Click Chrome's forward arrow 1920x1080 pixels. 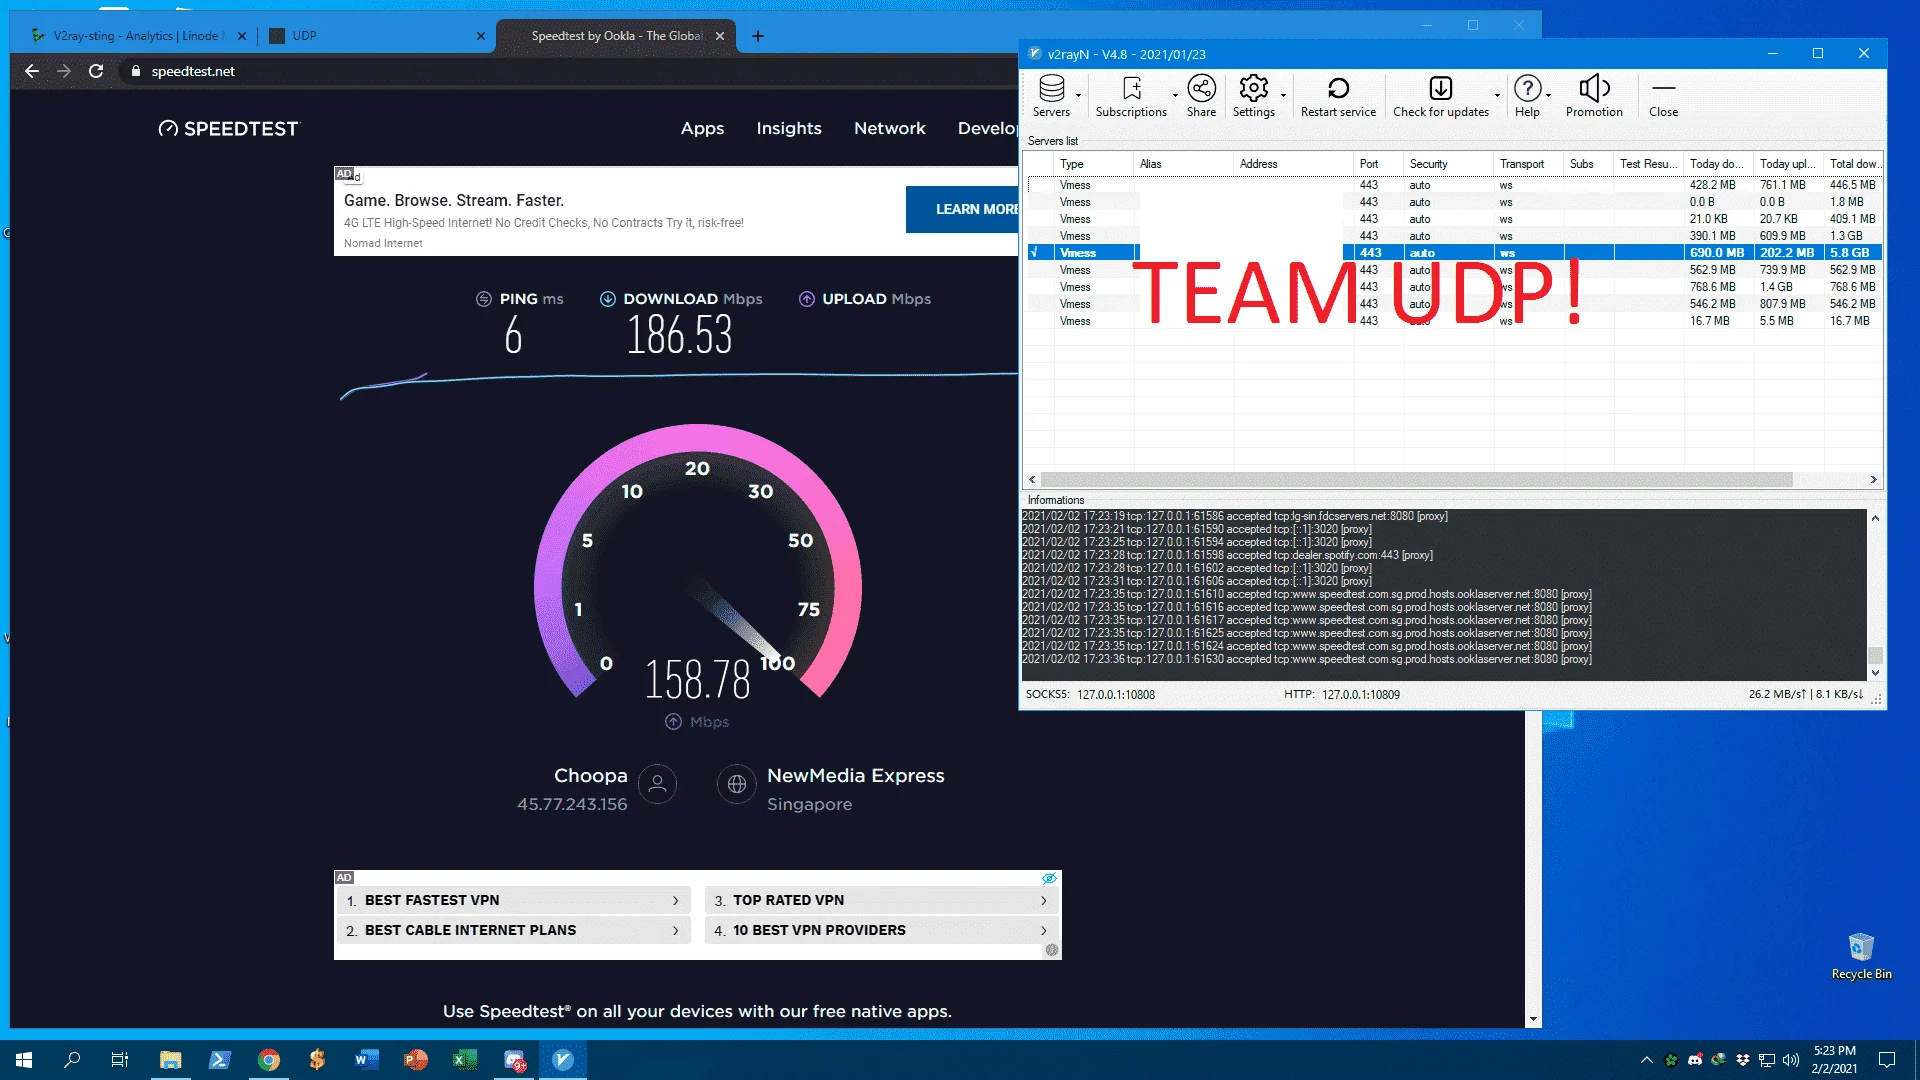(64, 71)
